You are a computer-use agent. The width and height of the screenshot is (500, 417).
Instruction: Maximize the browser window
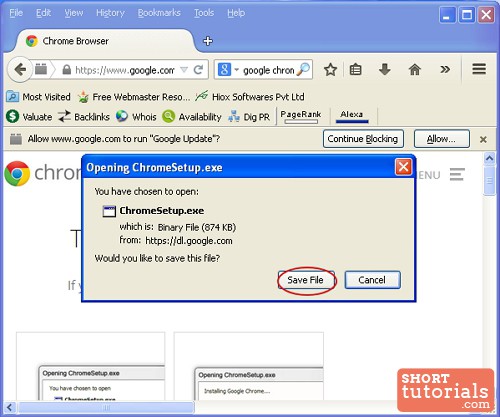tap(467, 15)
